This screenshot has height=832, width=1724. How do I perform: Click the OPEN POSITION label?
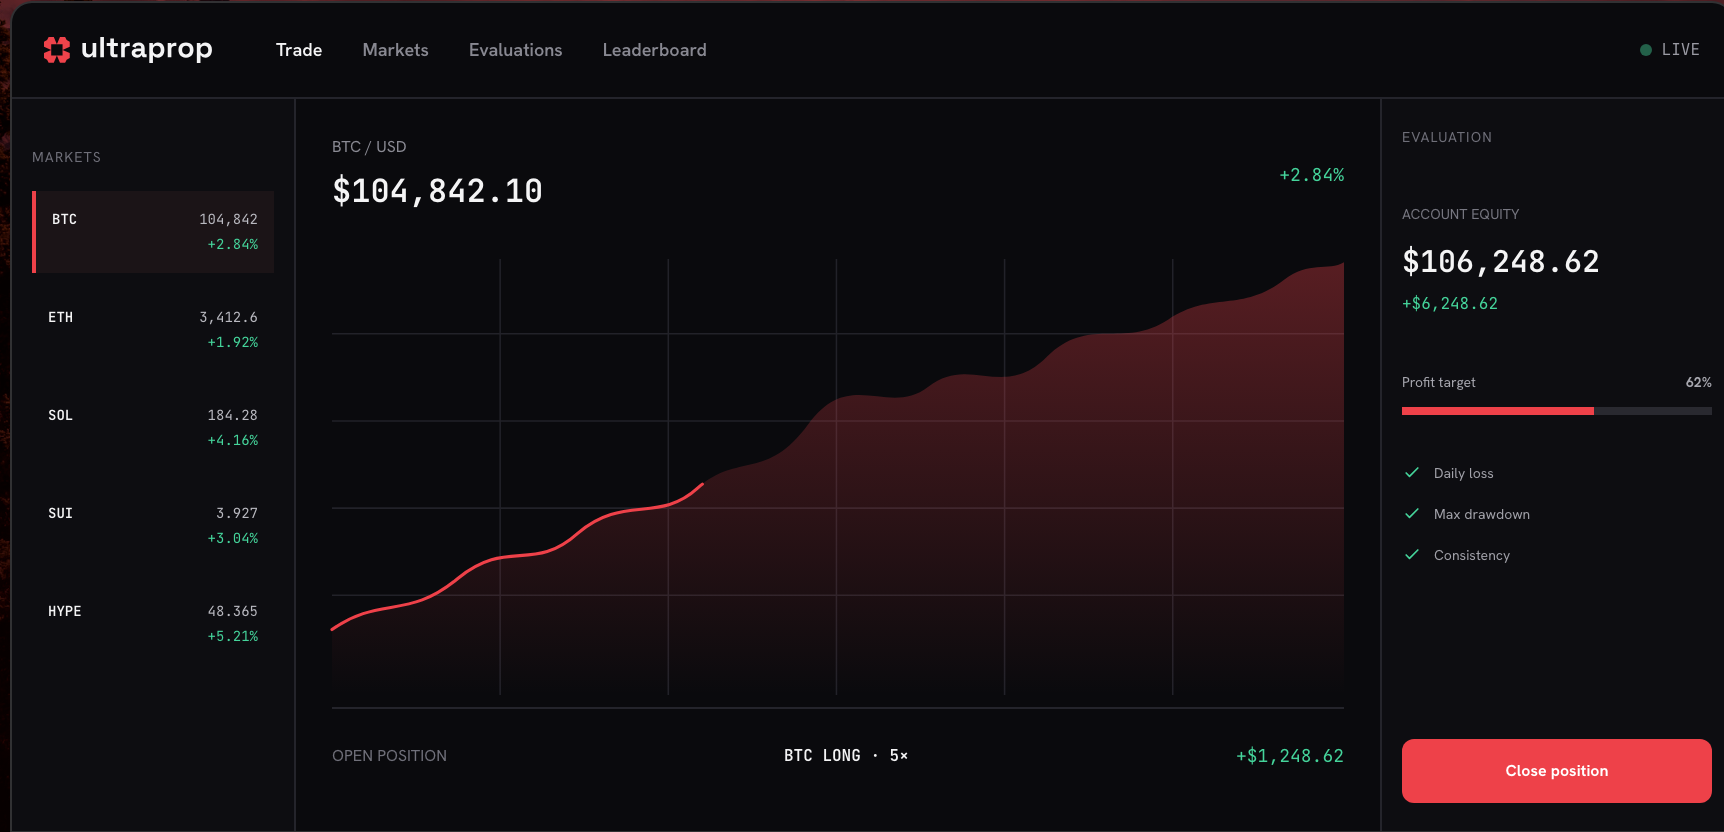click(x=389, y=756)
